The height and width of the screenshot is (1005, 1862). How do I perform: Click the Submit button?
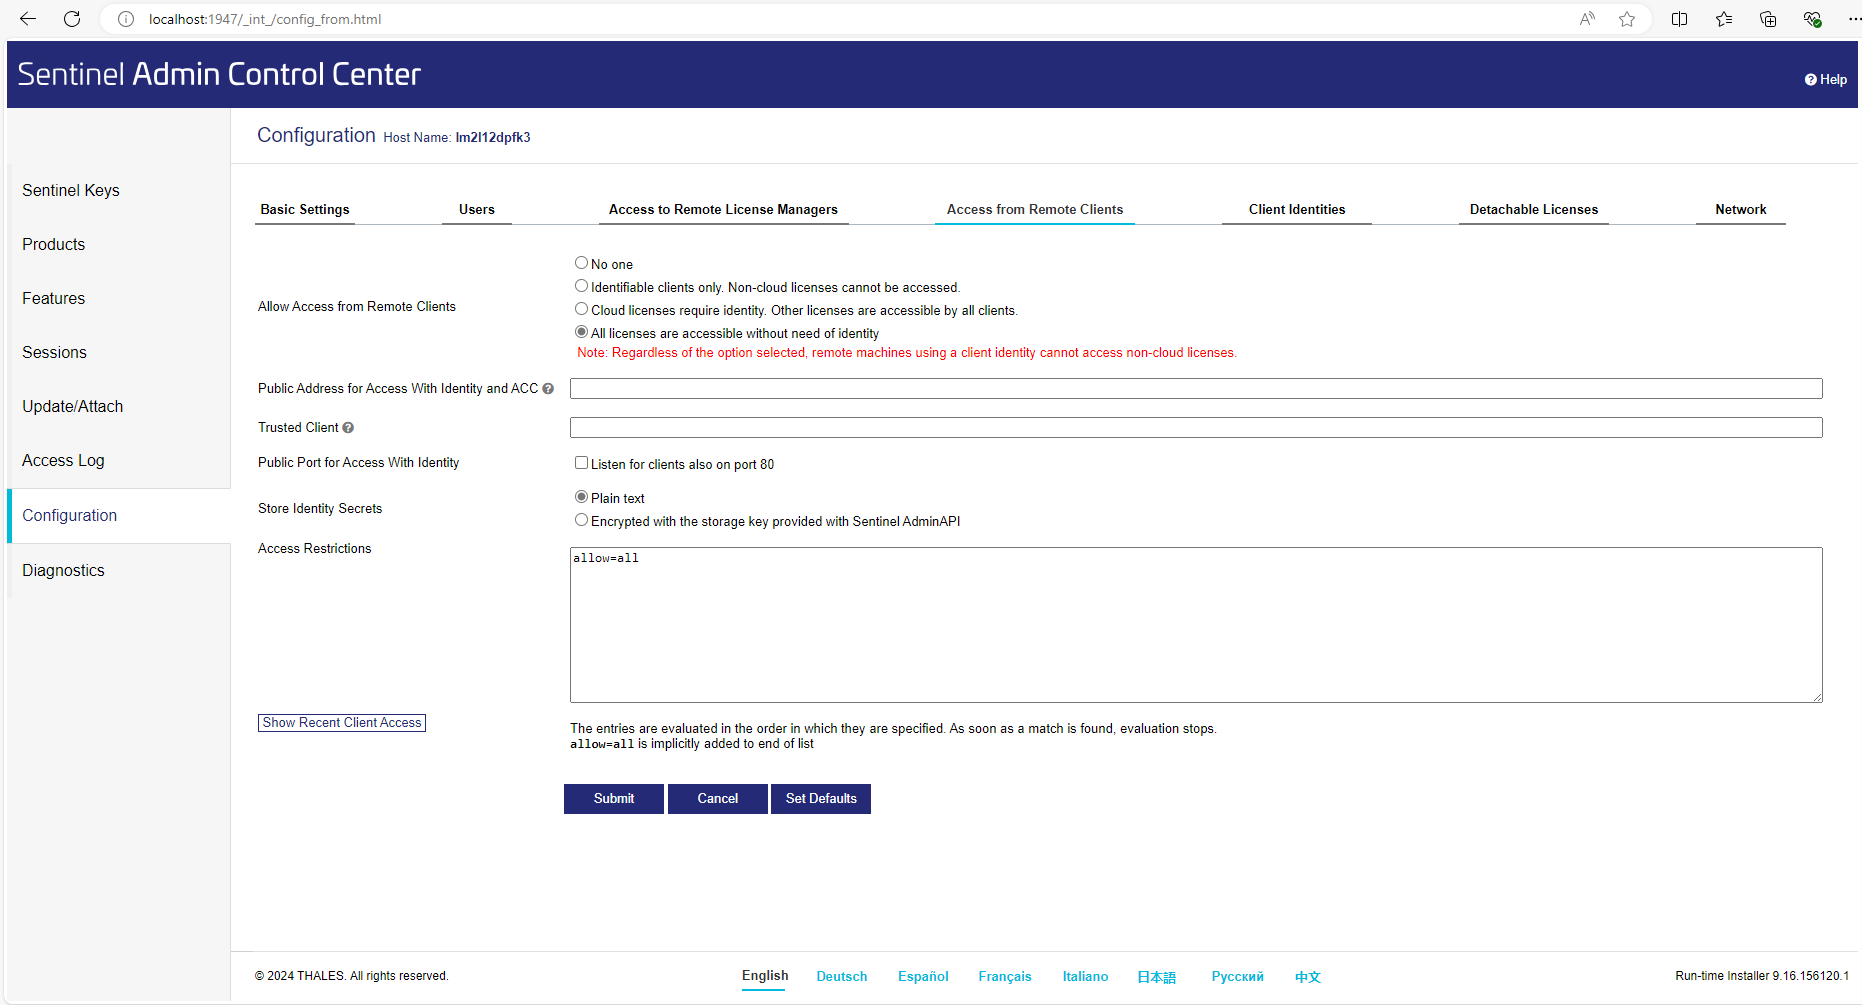pyautogui.click(x=614, y=799)
